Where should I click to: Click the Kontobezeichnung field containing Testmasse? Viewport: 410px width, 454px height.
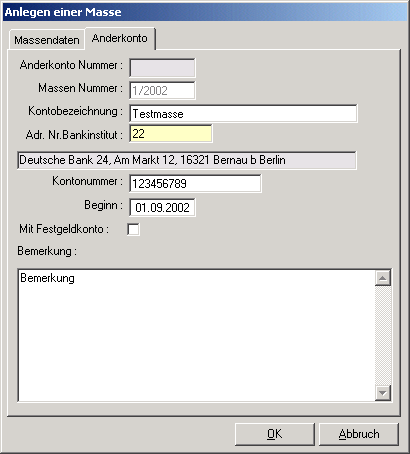pyautogui.click(x=243, y=114)
